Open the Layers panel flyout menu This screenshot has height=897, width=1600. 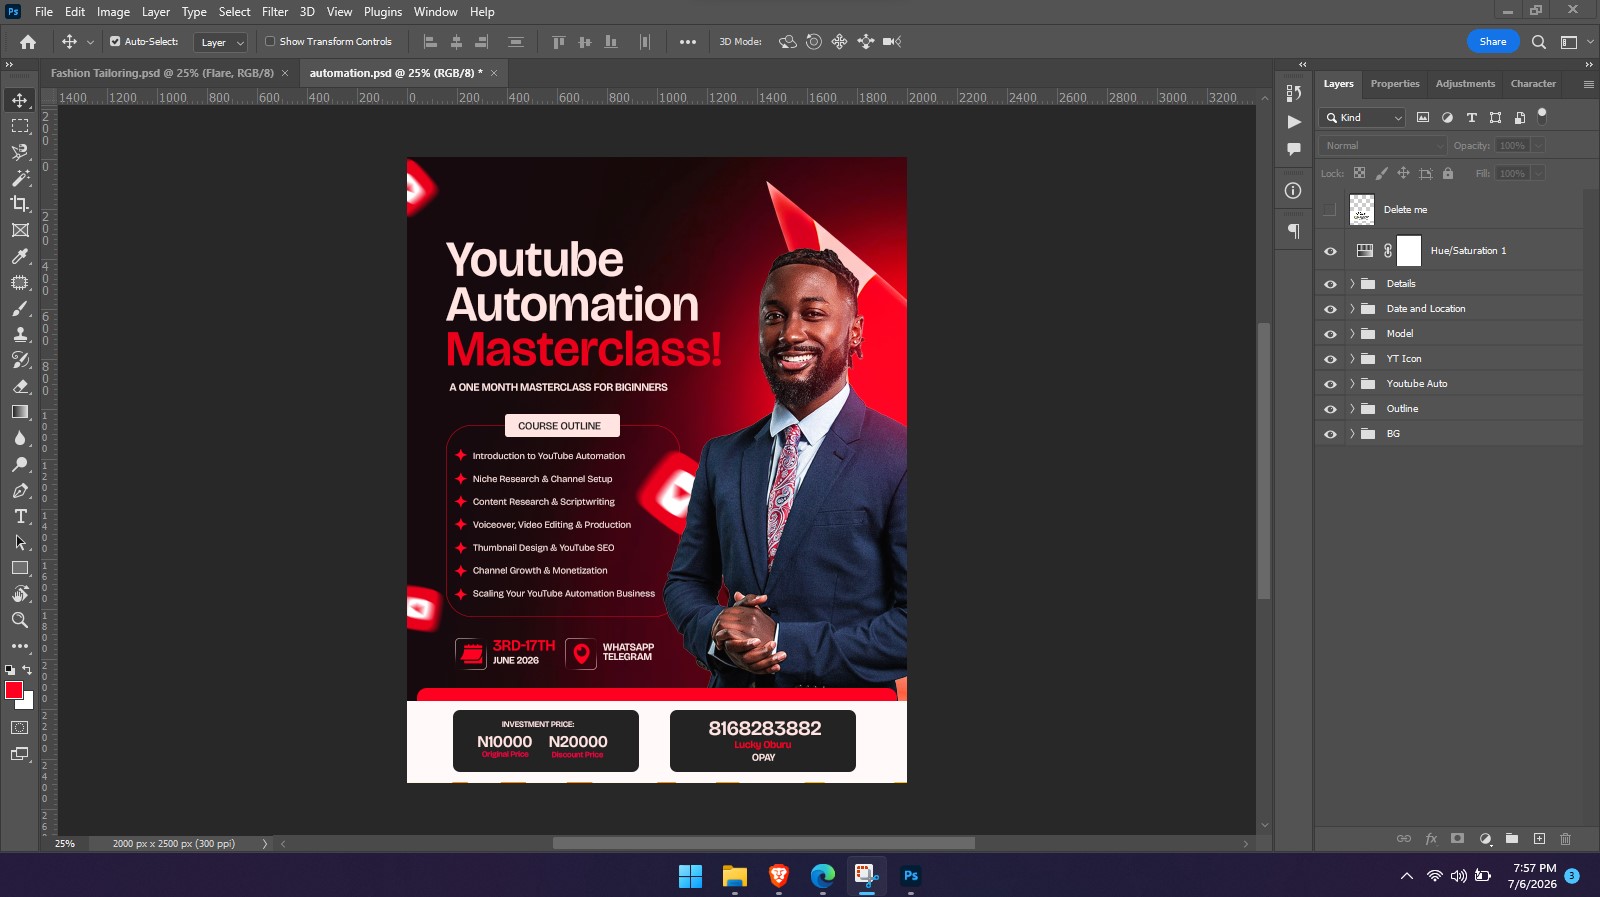[1588, 85]
